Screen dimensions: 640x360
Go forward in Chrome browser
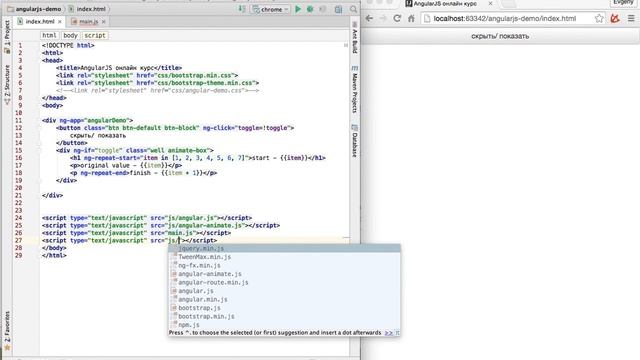tap(383, 18)
